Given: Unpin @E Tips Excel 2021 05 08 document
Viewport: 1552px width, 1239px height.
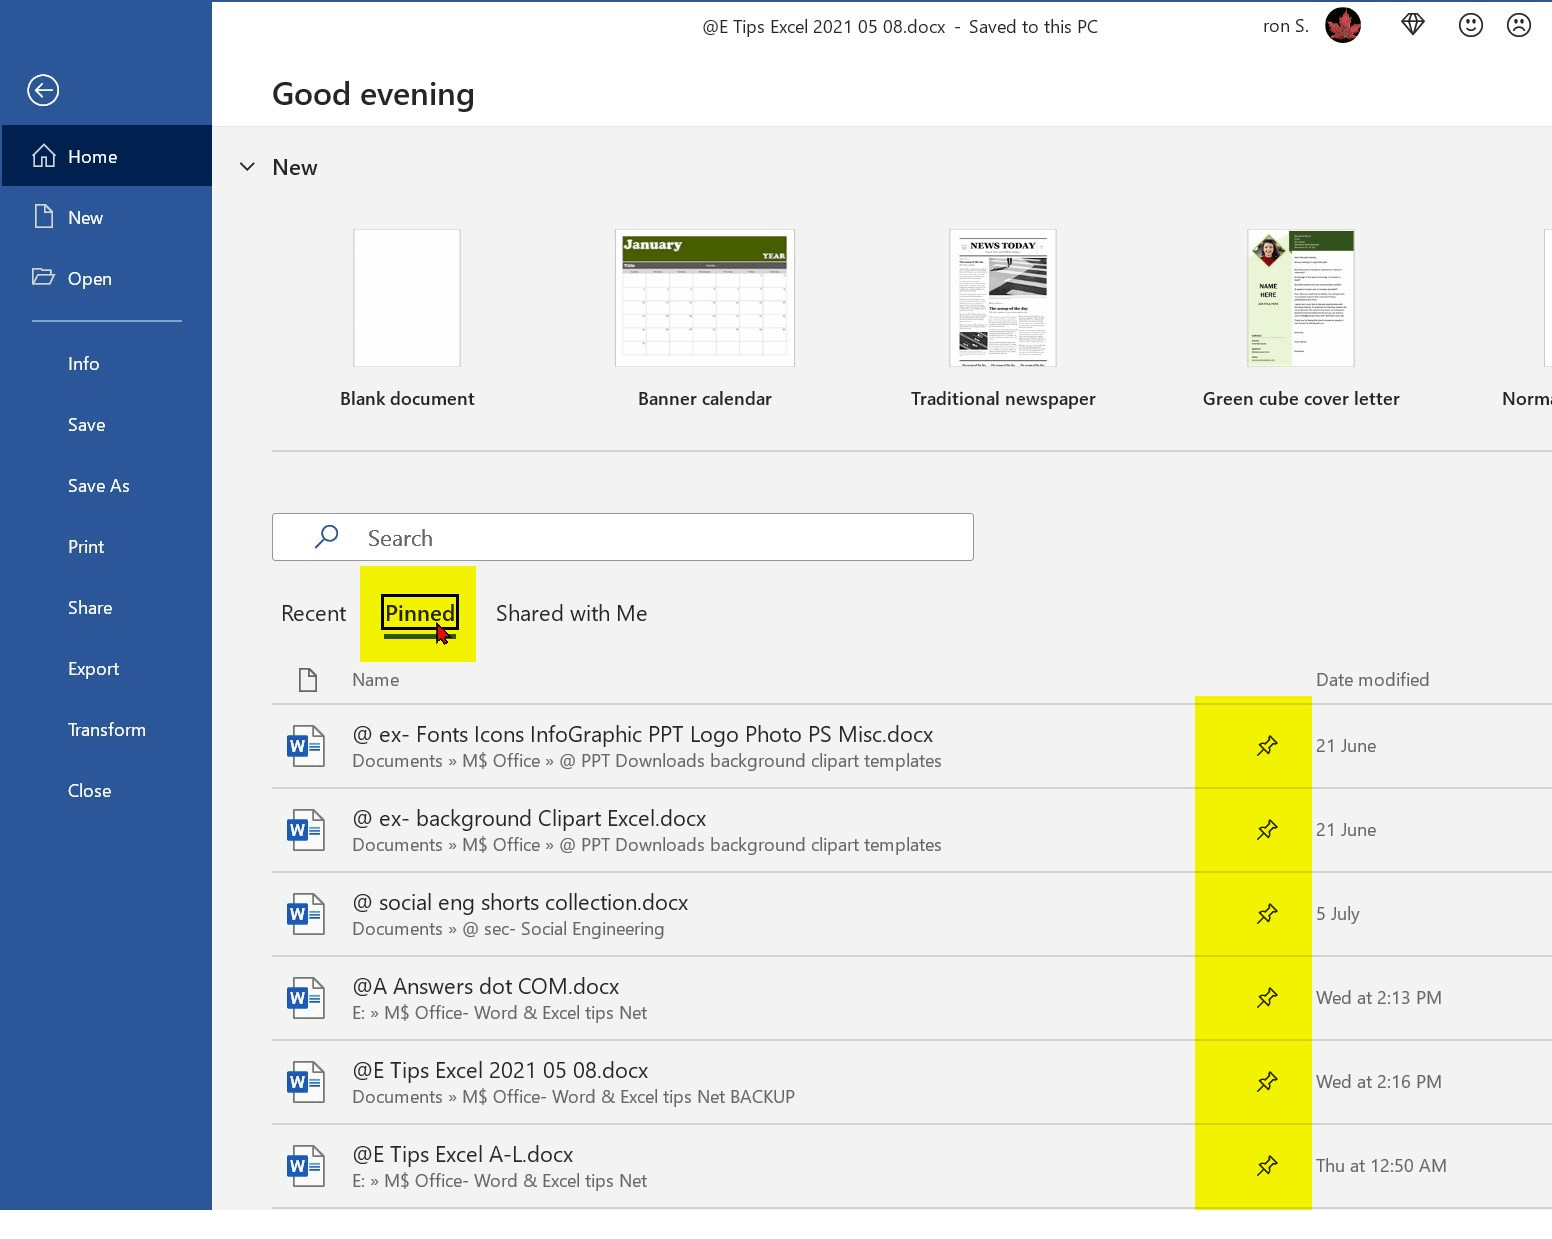Looking at the screenshot, I should [x=1267, y=1082].
